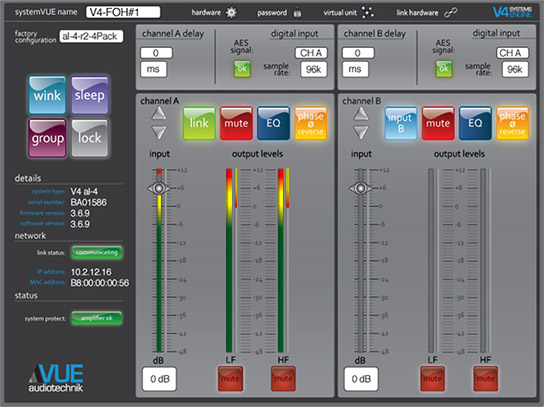Mute channel B with the red mute button

pyautogui.click(x=438, y=123)
